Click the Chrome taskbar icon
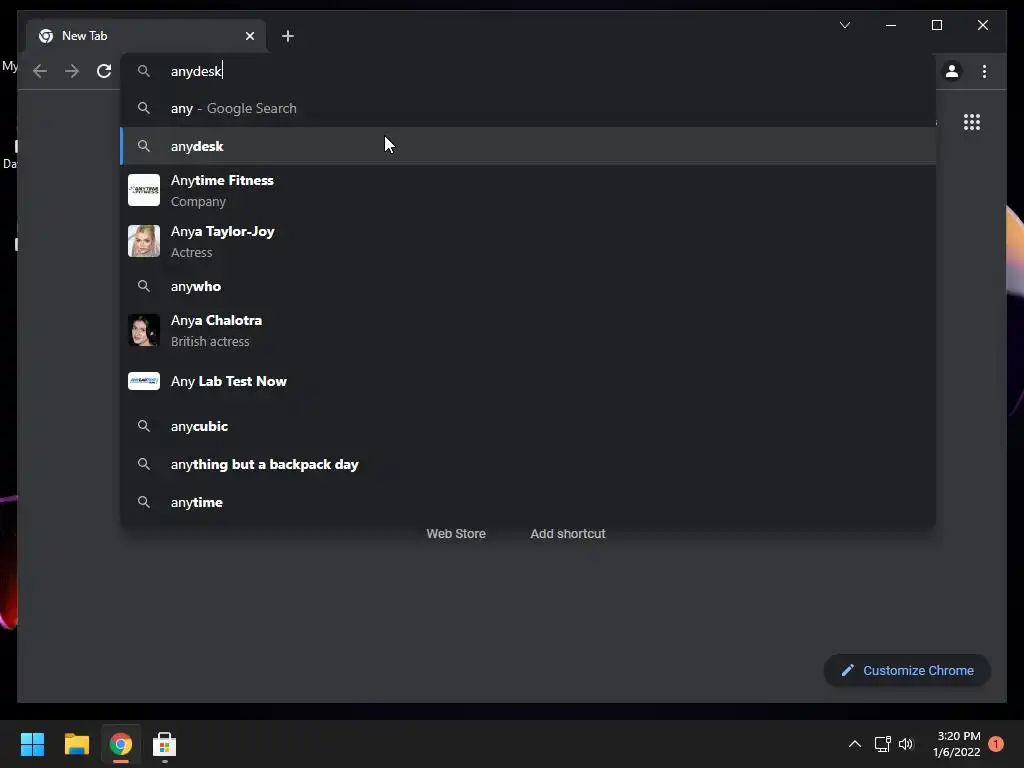1024x768 pixels. (x=121, y=744)
